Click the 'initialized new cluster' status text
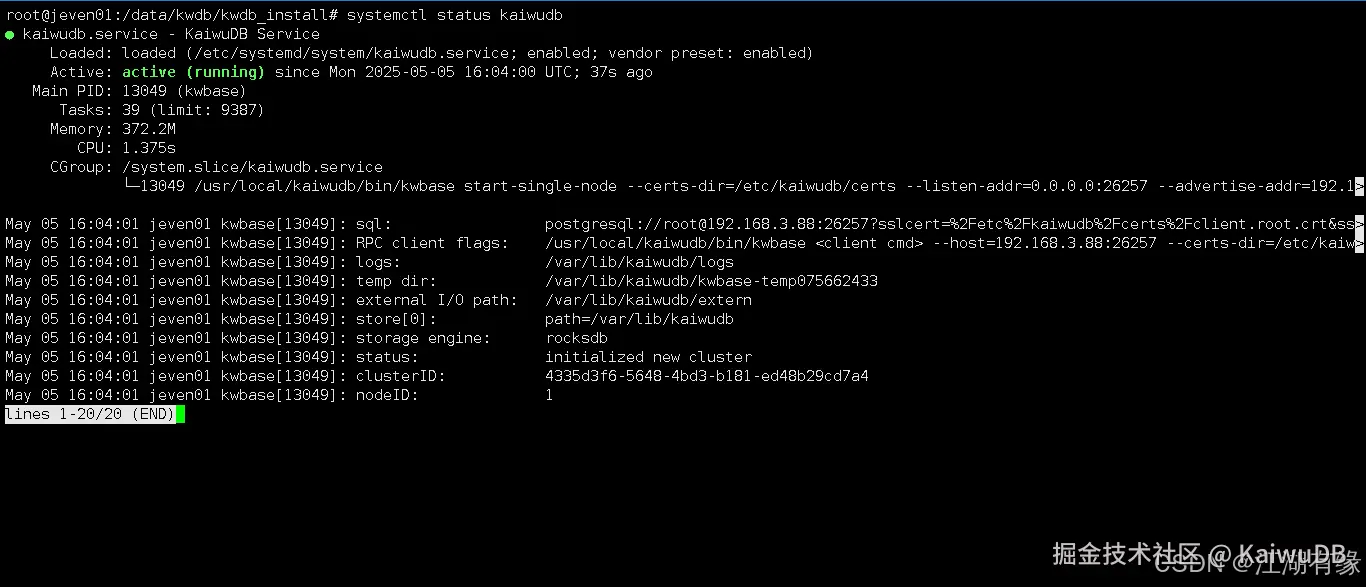This screenshot has height=587, width=1366. [648, 357]
